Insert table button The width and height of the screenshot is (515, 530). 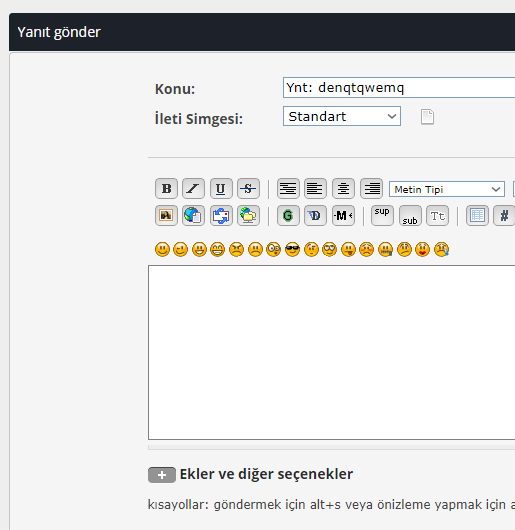coord(477,215)
